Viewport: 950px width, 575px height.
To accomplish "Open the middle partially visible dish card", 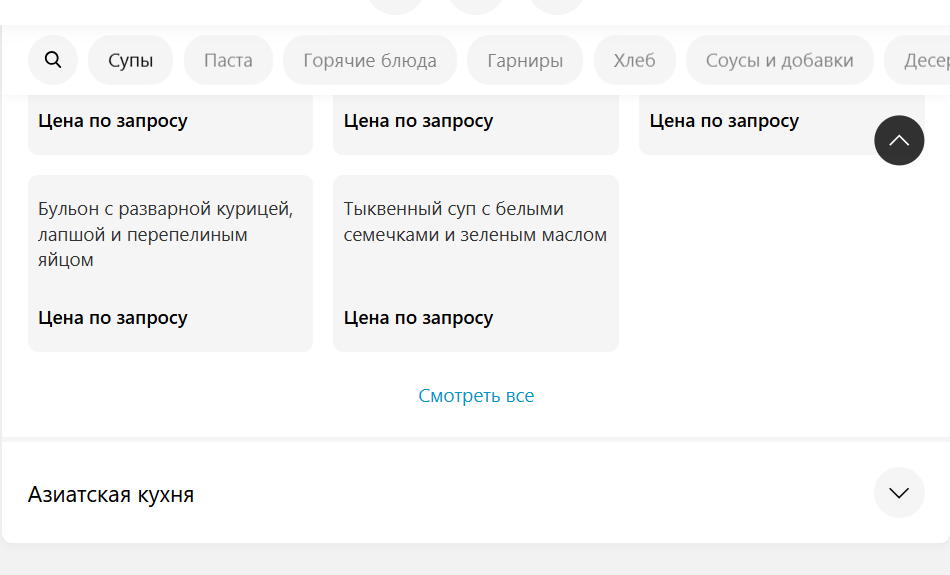I will (476, 124).
